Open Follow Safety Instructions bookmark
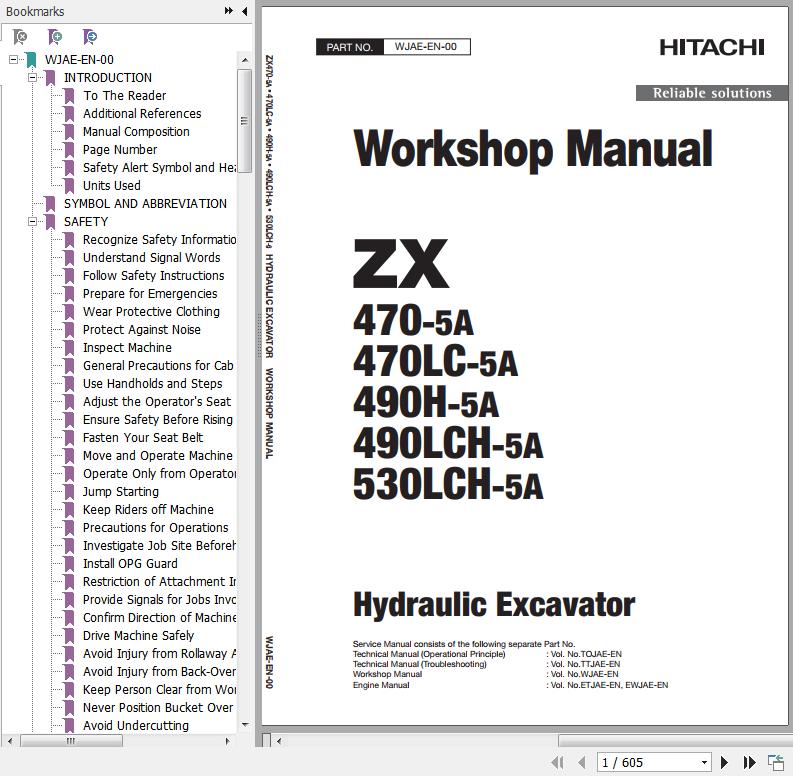The height and width of the screenshot is (776, 793). click(154, 276)
